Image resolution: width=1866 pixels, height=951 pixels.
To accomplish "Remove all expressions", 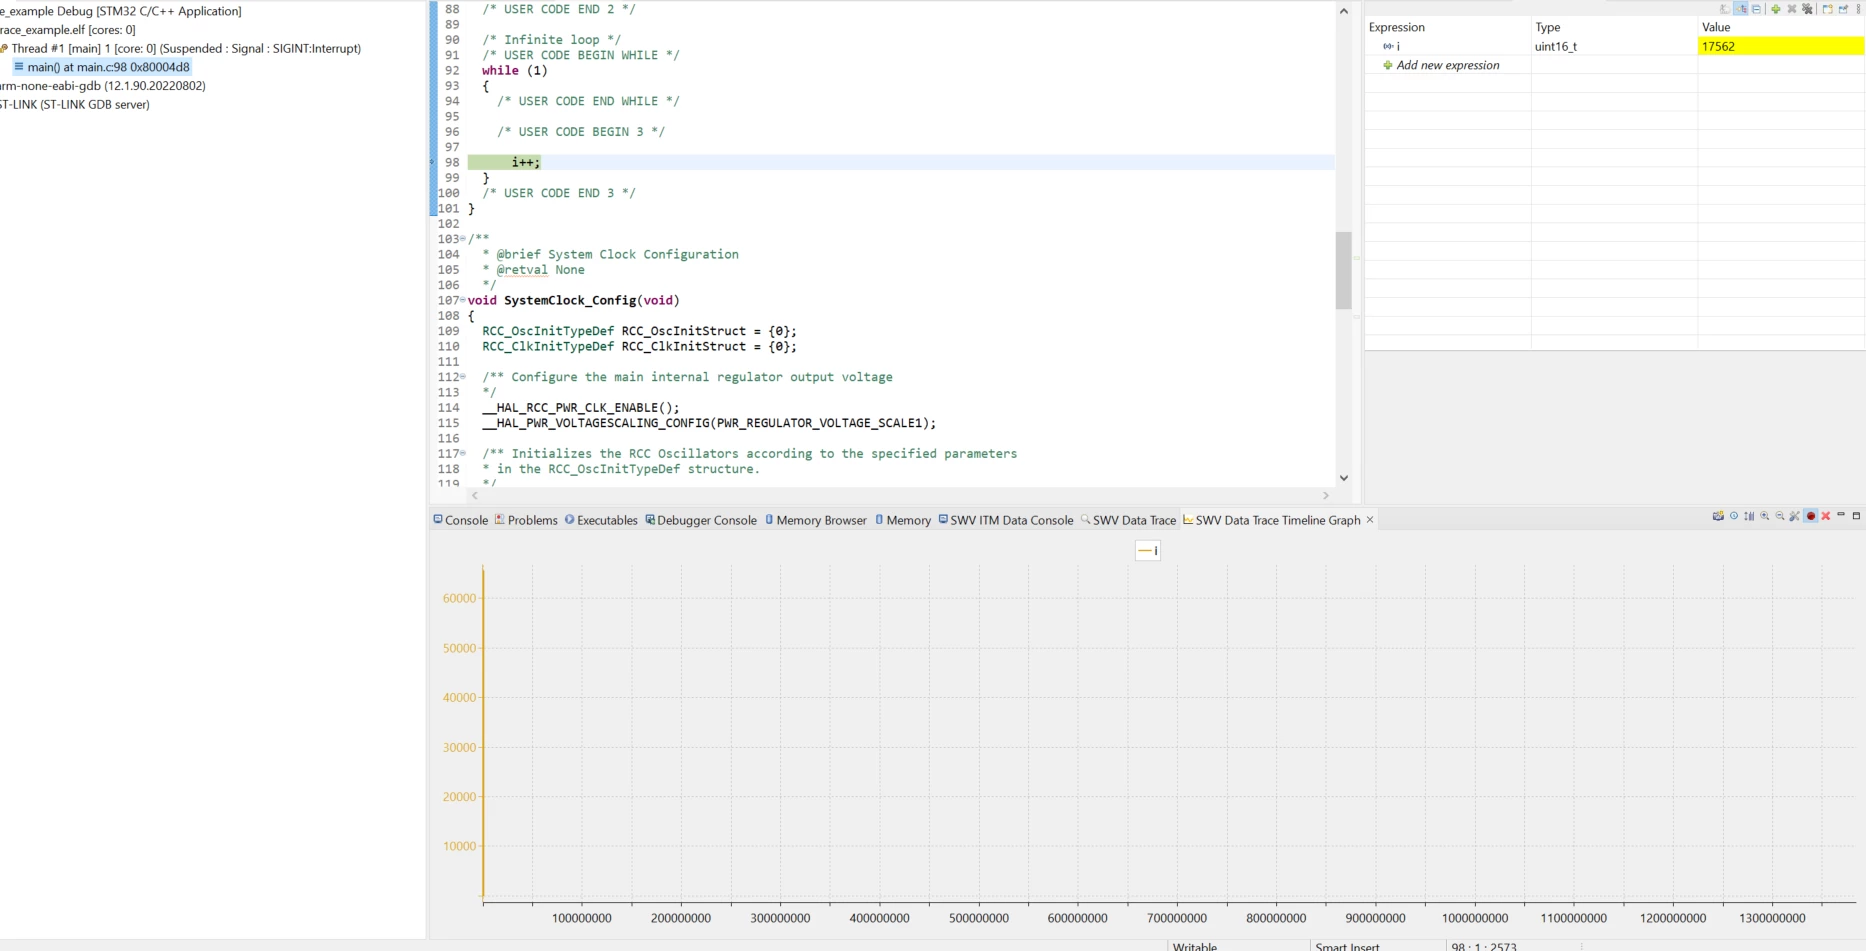I will pos(1807,9).
